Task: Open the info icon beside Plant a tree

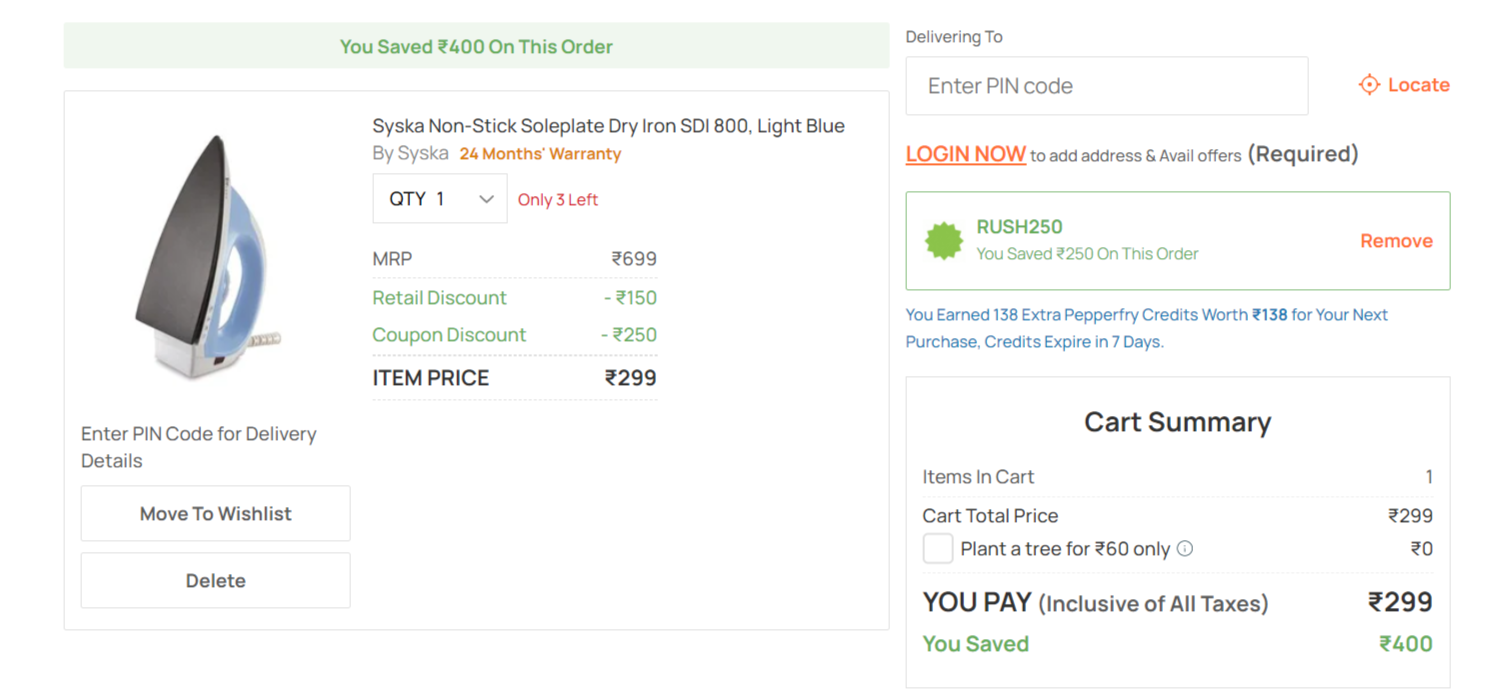Action: (1185, 548)
